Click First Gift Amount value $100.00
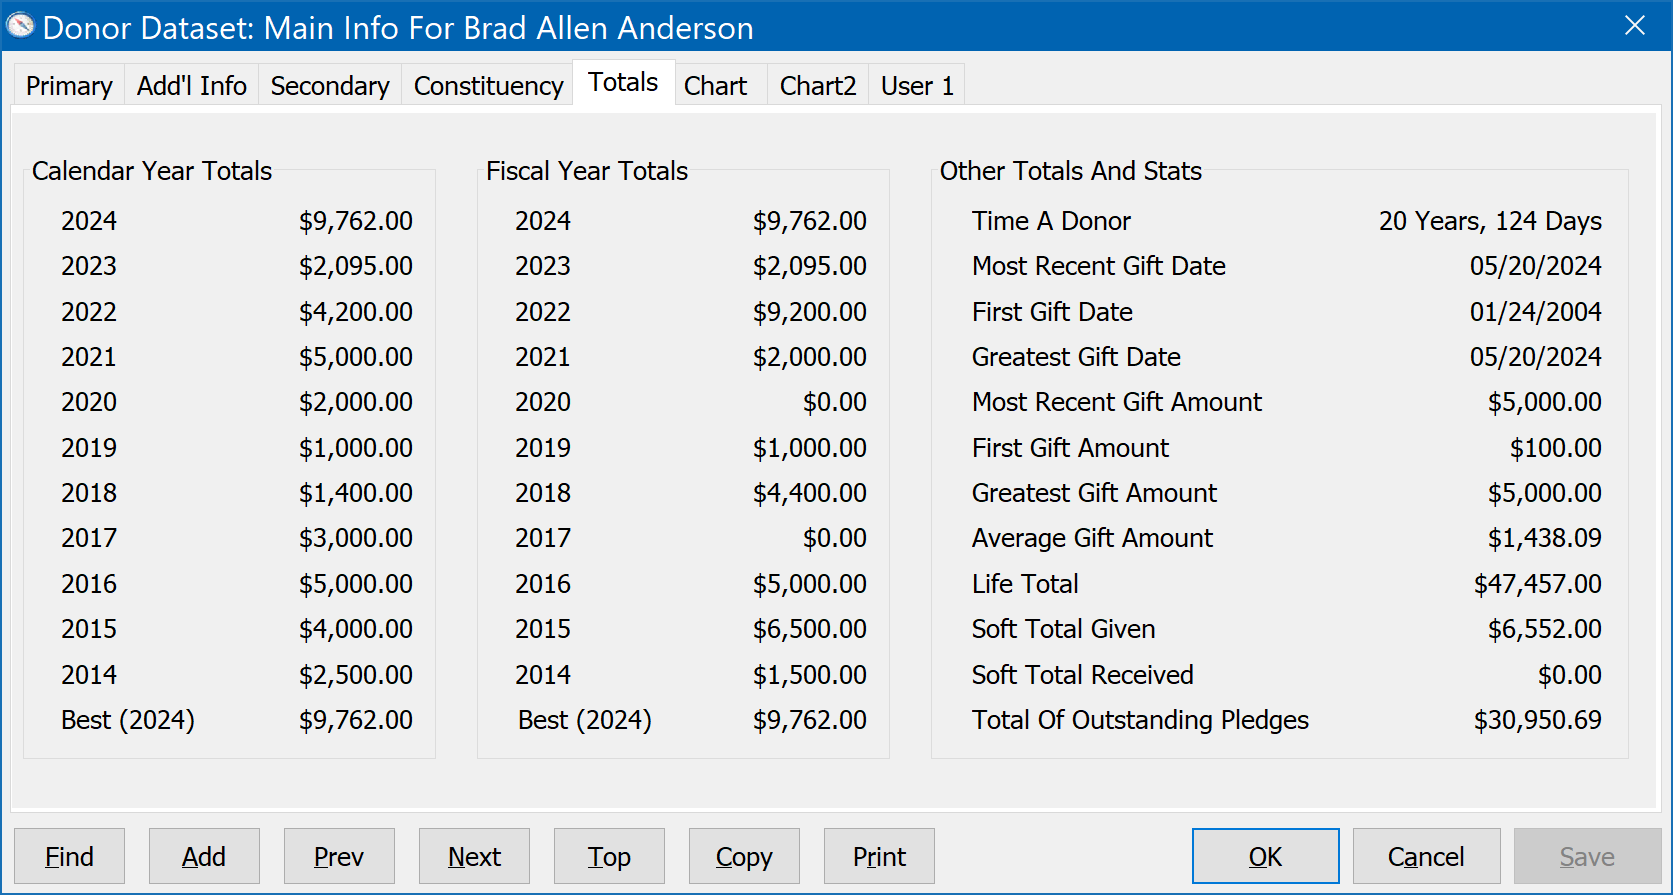 pyautogui.click(x=1556, y=448)
